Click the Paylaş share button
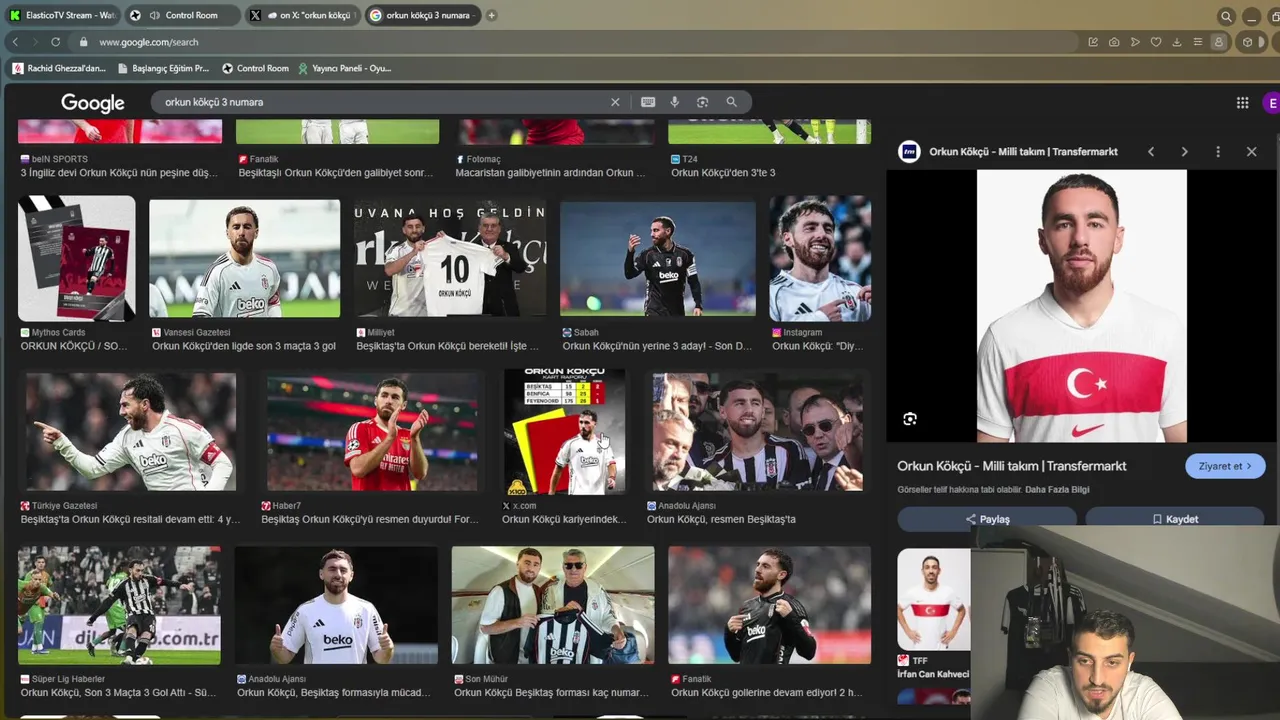The height and width of the screenshot is (720, 1280). point(987,519)
